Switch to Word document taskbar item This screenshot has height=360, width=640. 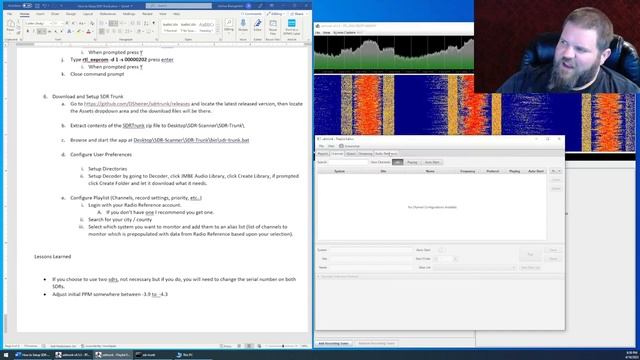(32, 355)
